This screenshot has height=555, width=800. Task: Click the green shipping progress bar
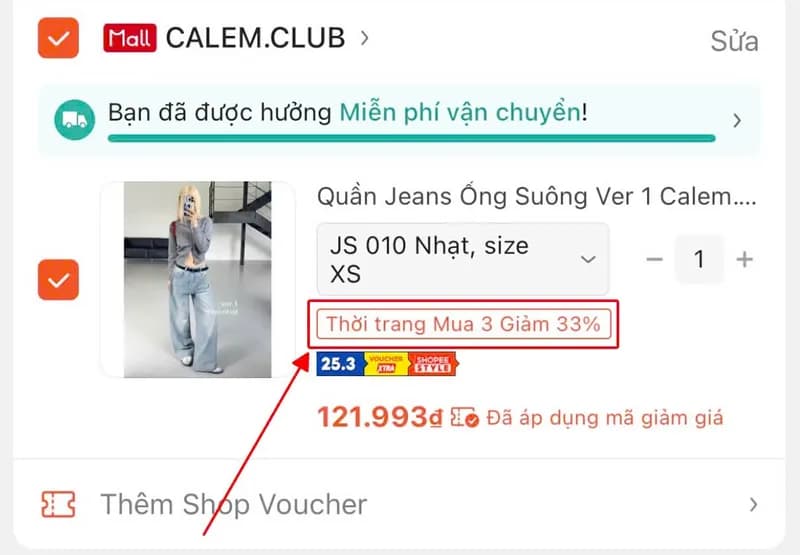pos(412,138)
